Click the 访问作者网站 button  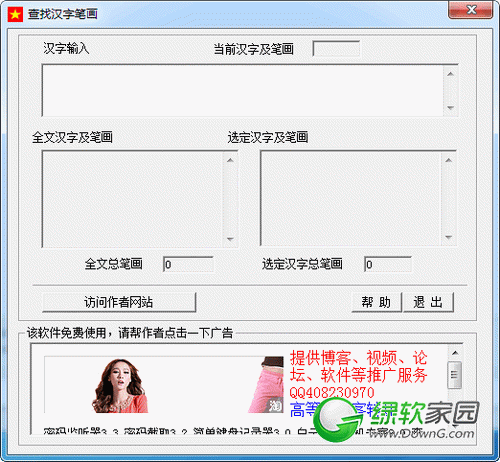click(119, 302)
